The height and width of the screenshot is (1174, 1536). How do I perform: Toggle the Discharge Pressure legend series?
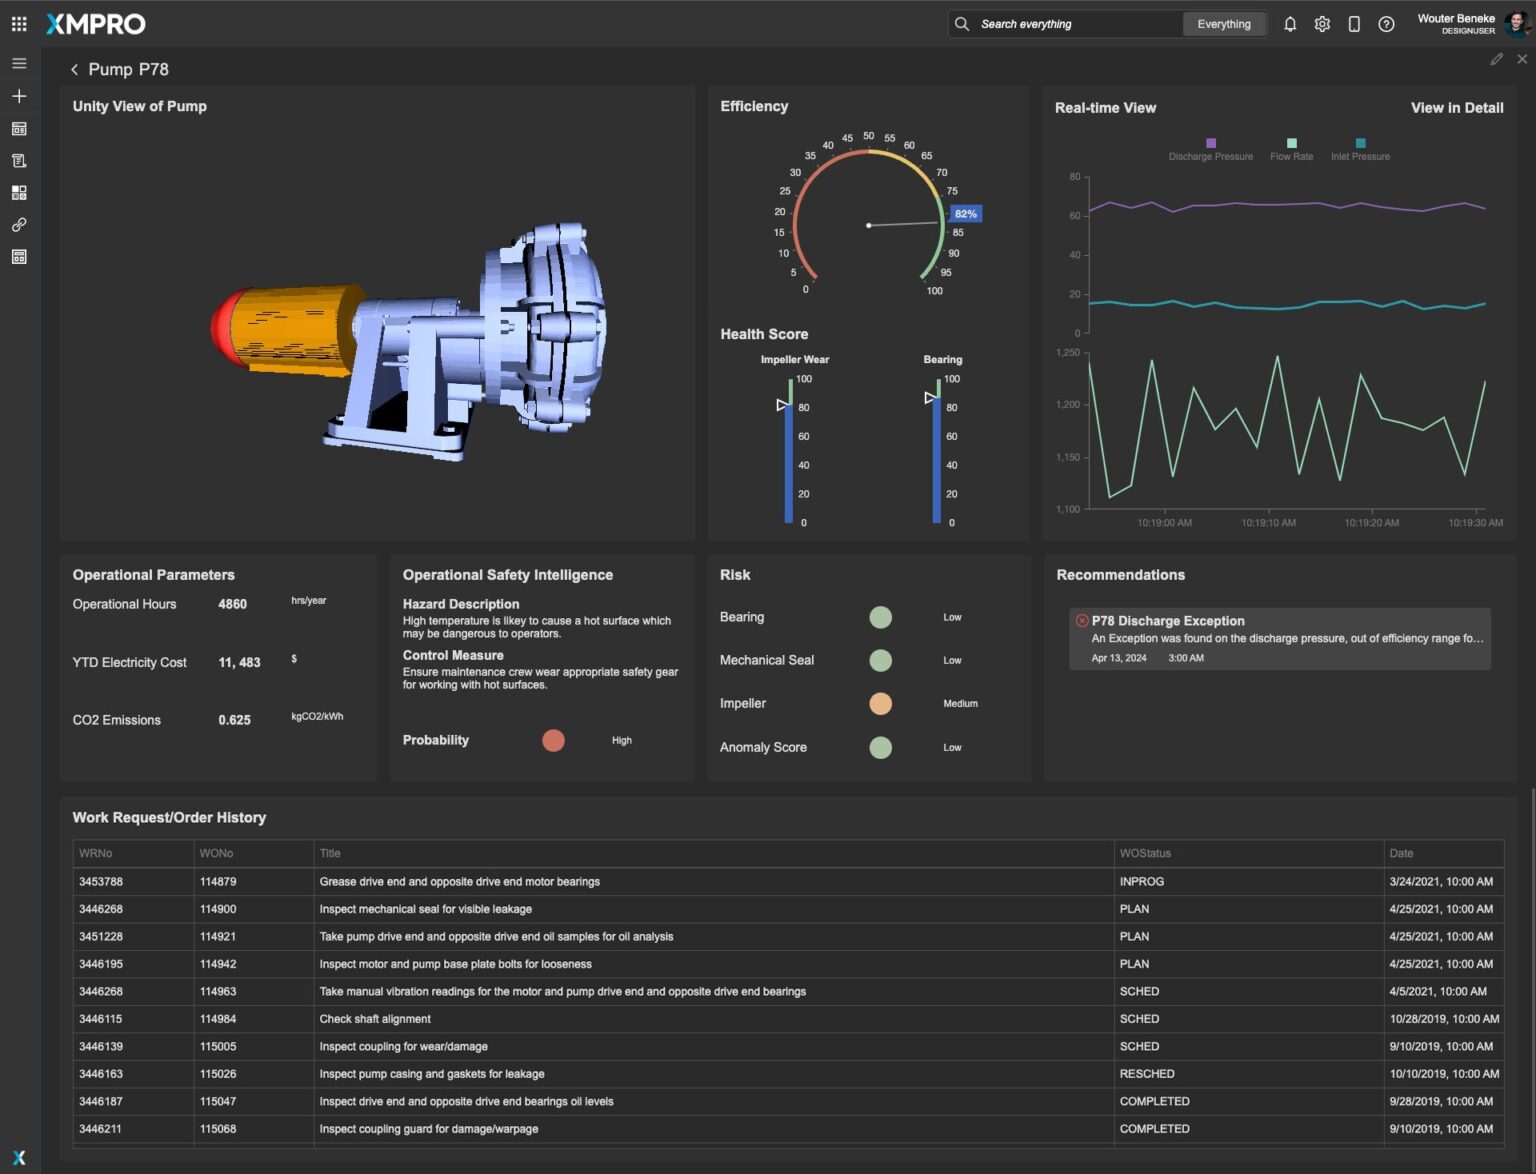1210,150
